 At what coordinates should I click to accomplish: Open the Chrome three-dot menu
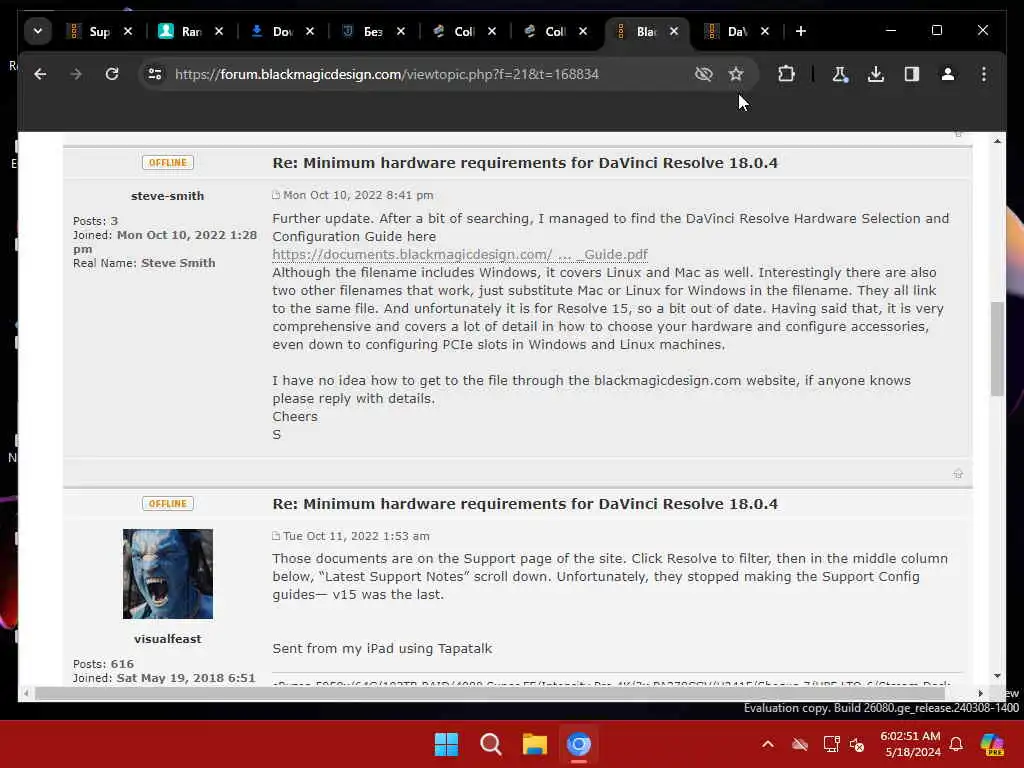984,74
